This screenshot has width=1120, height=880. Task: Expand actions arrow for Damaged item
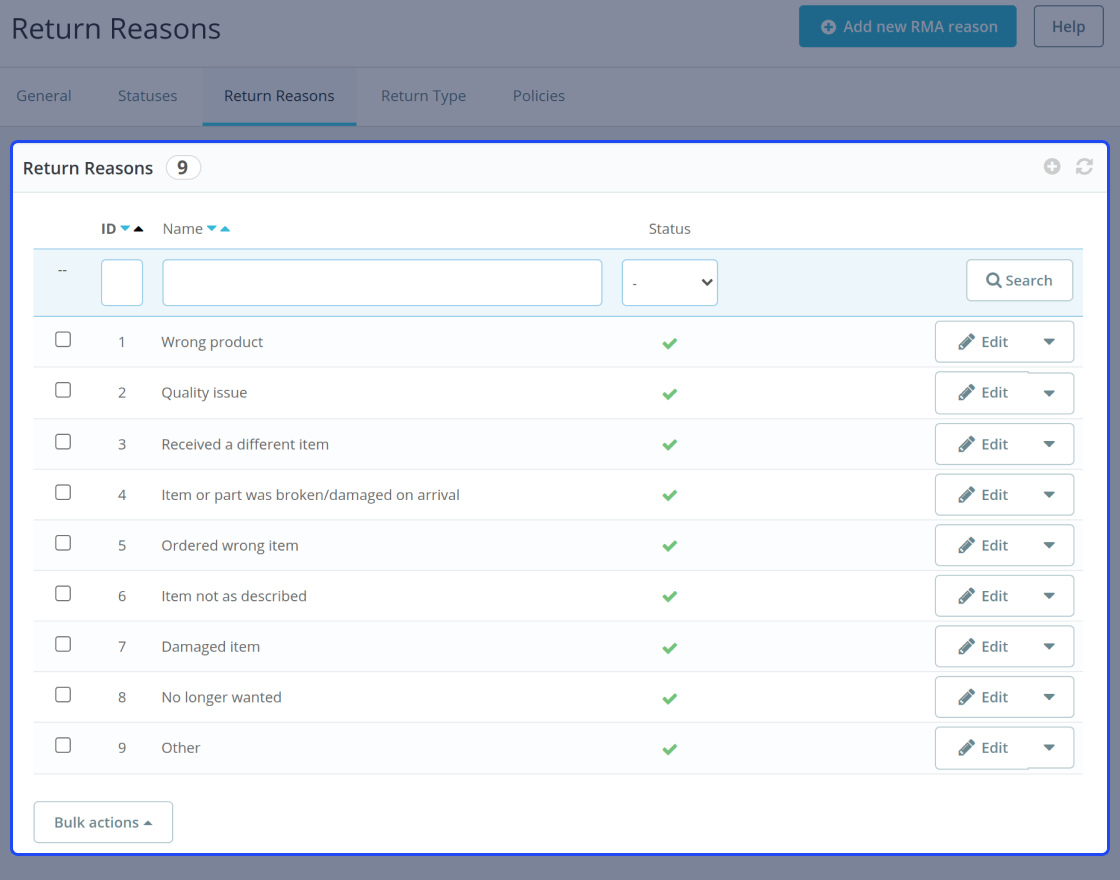[x=1049, y=646]
